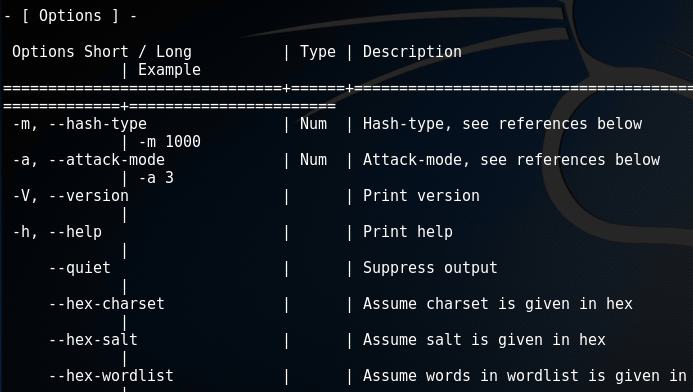Click the '-a 3' example text
693x392 pixels.
[156, 178]
